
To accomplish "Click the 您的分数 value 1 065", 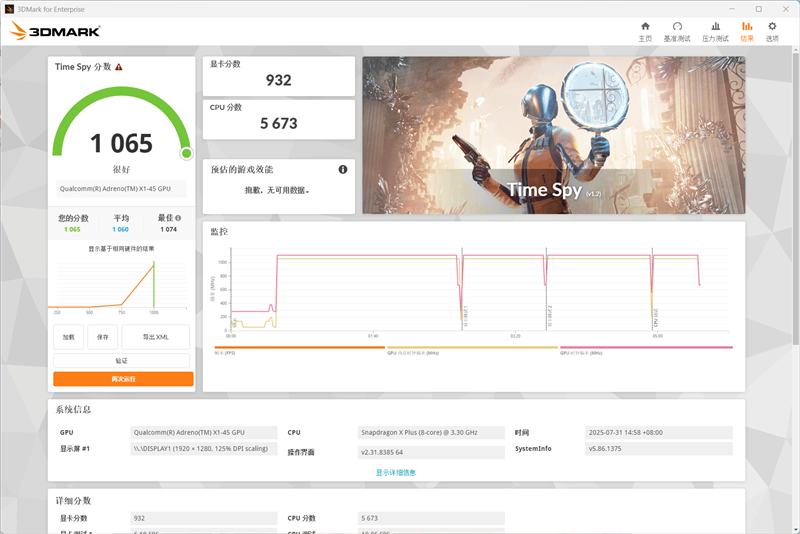I will pyautogui.click(x=72, y=230).
